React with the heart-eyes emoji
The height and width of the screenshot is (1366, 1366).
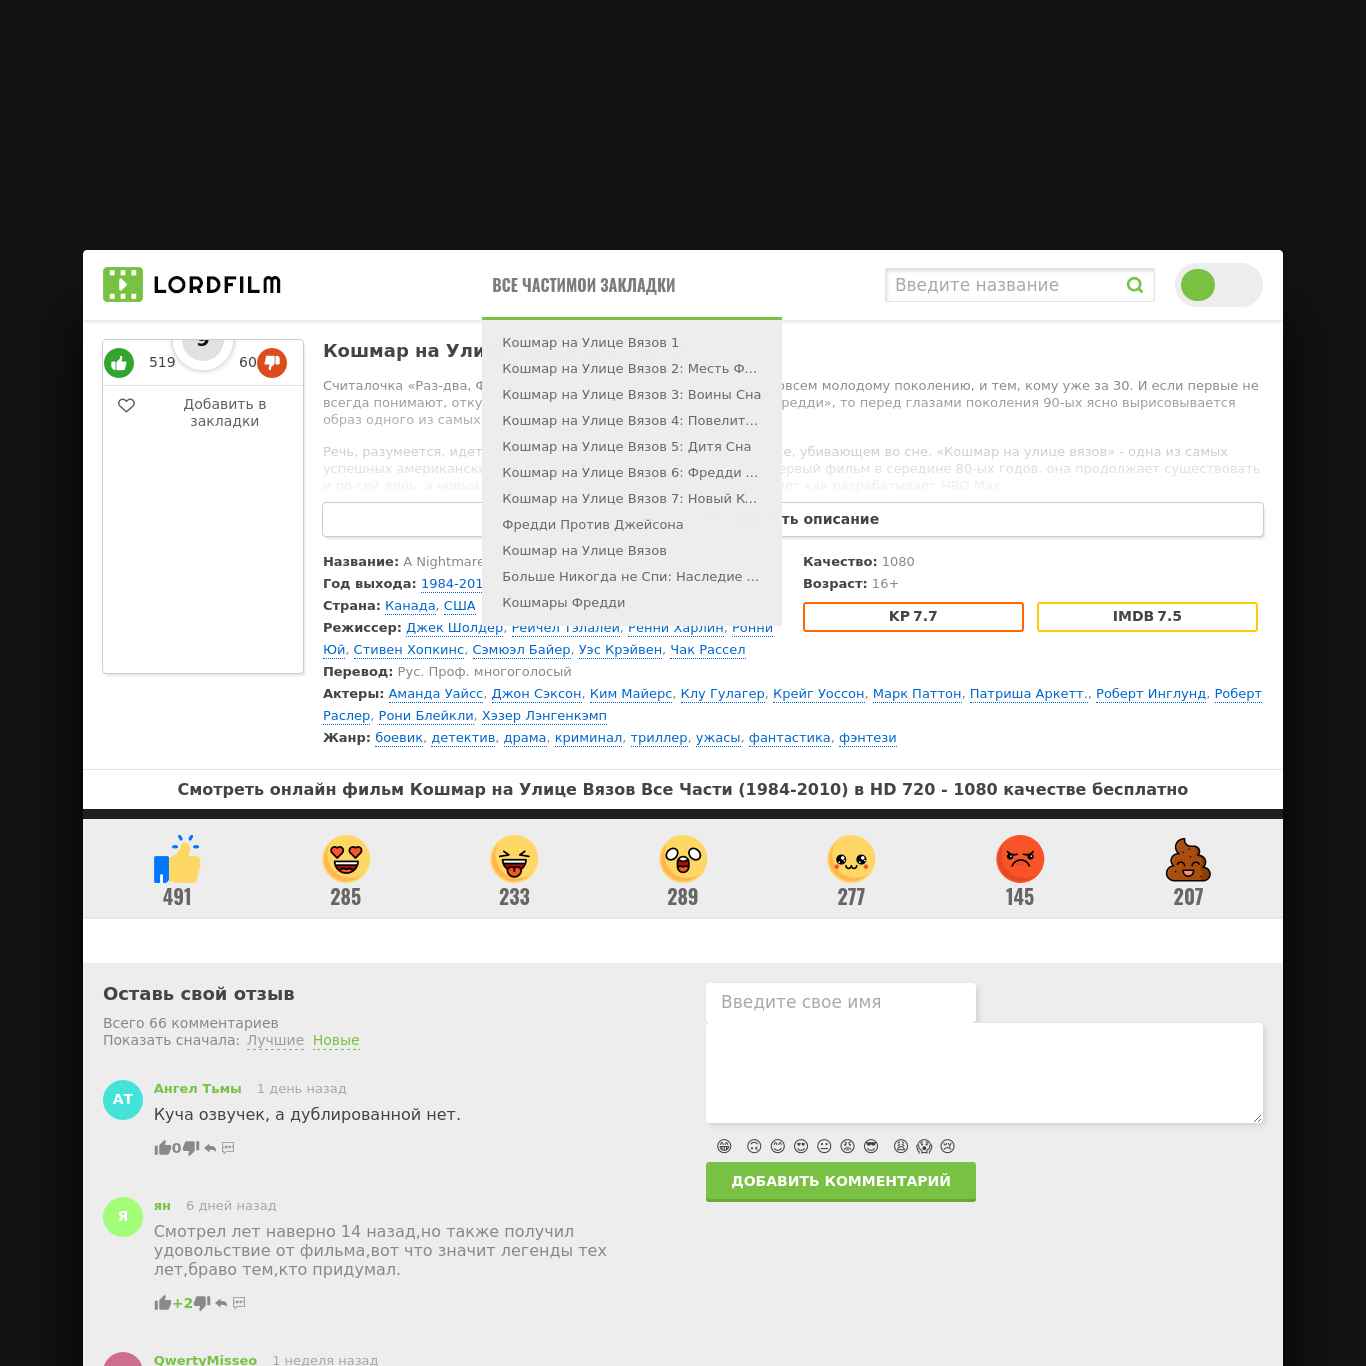(346, 859)
